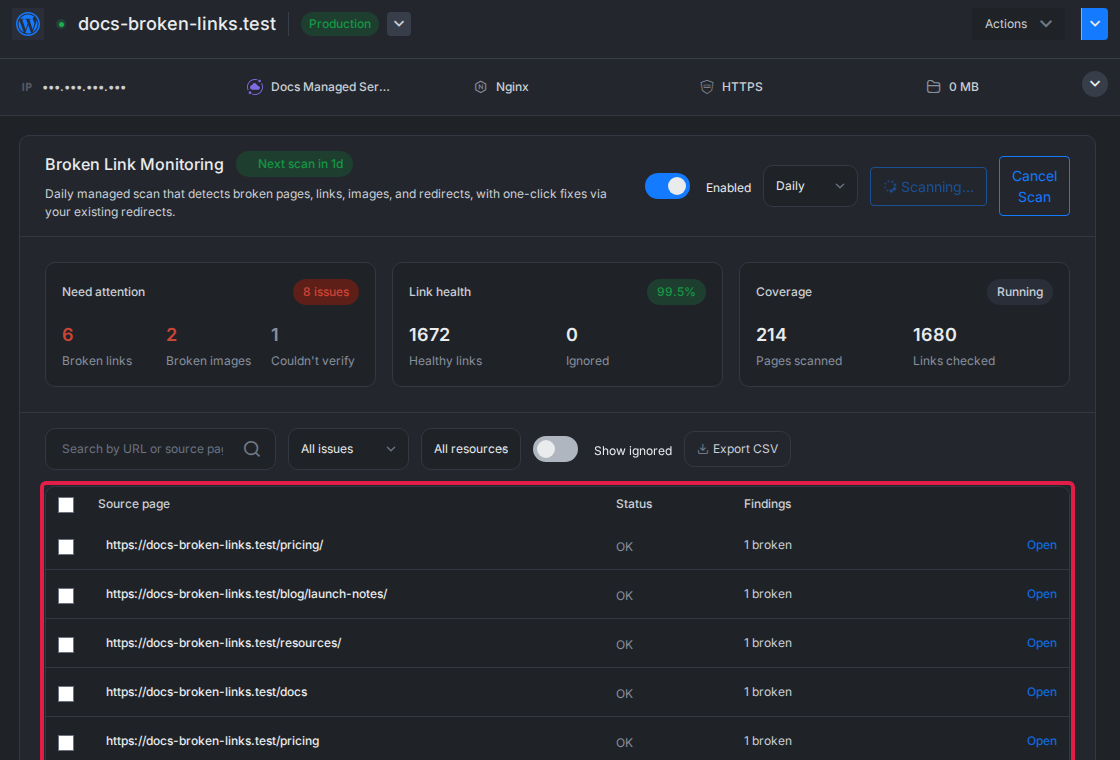
Task: Click the download icon in Export CSV
Action: 703,449
